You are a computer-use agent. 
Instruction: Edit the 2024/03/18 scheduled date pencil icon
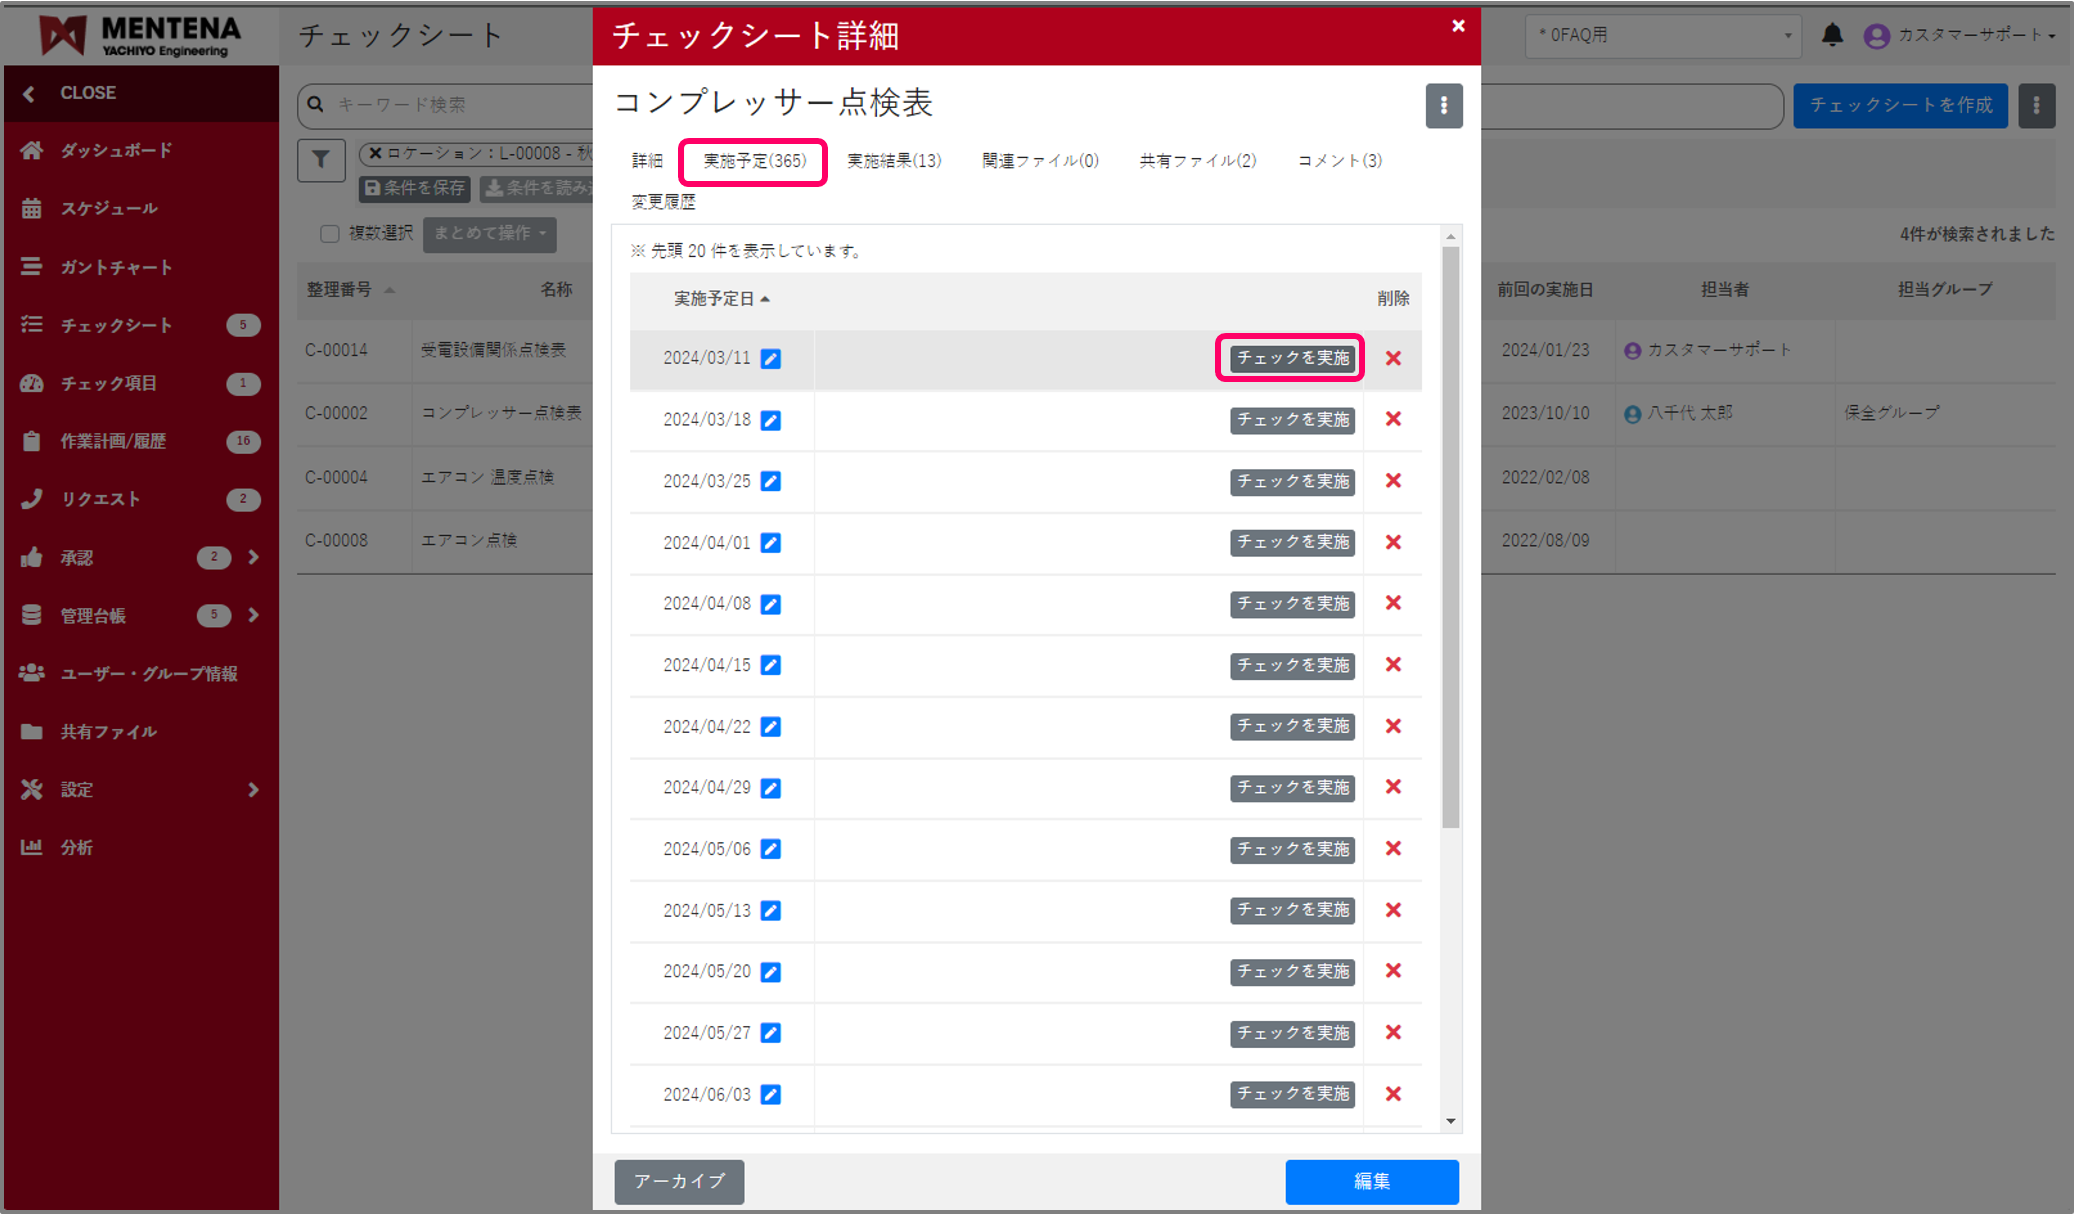[x=770, y=420]
